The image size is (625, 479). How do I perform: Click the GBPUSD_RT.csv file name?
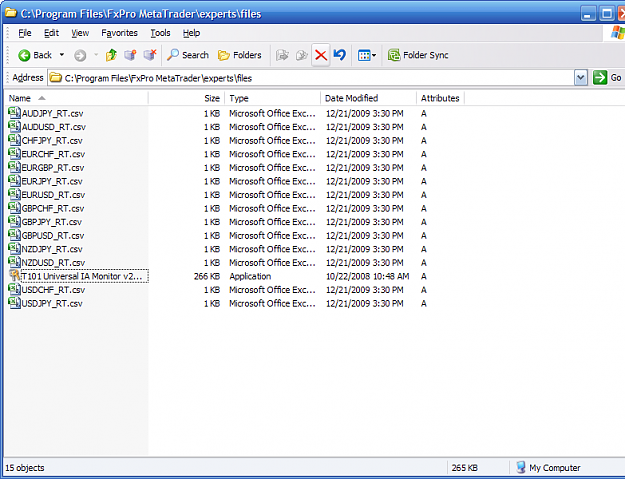click(x=53, y=236)
